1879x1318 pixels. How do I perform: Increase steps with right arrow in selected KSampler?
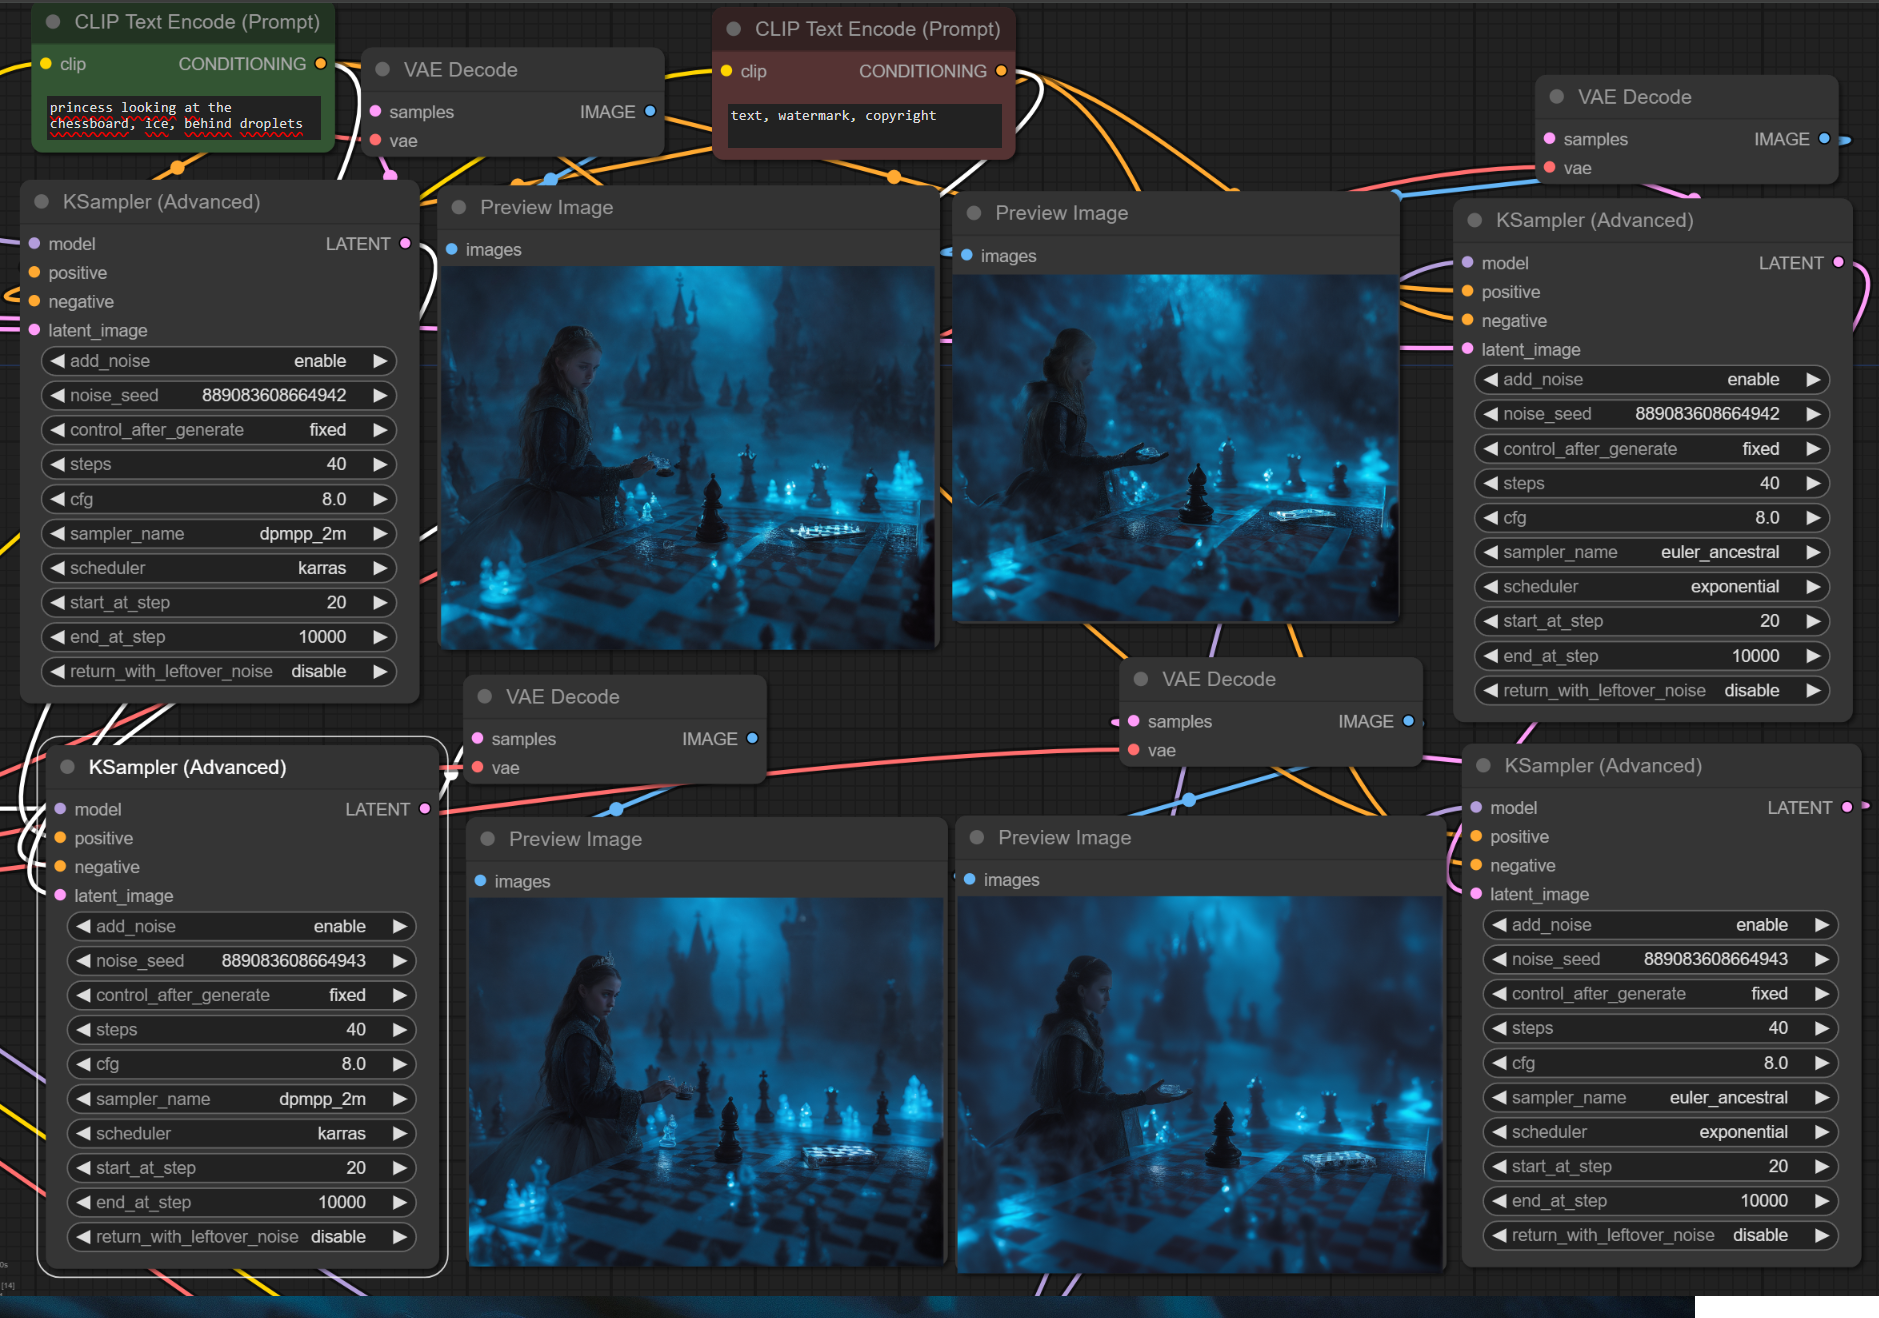[400, 1030]
